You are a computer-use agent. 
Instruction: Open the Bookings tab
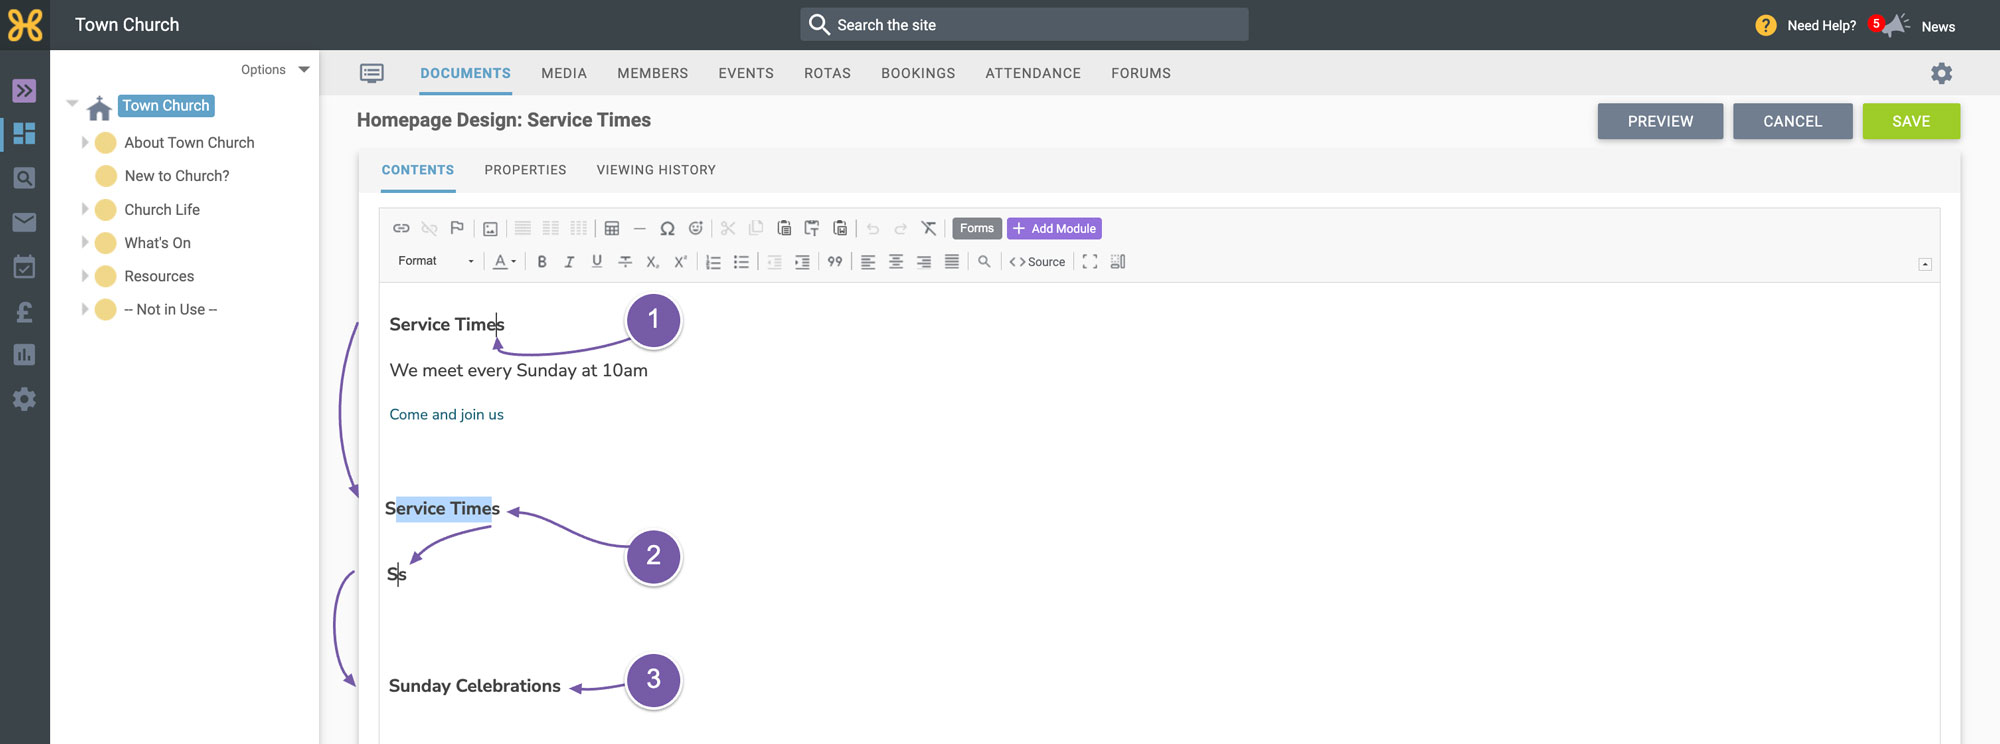click(918, 74)
